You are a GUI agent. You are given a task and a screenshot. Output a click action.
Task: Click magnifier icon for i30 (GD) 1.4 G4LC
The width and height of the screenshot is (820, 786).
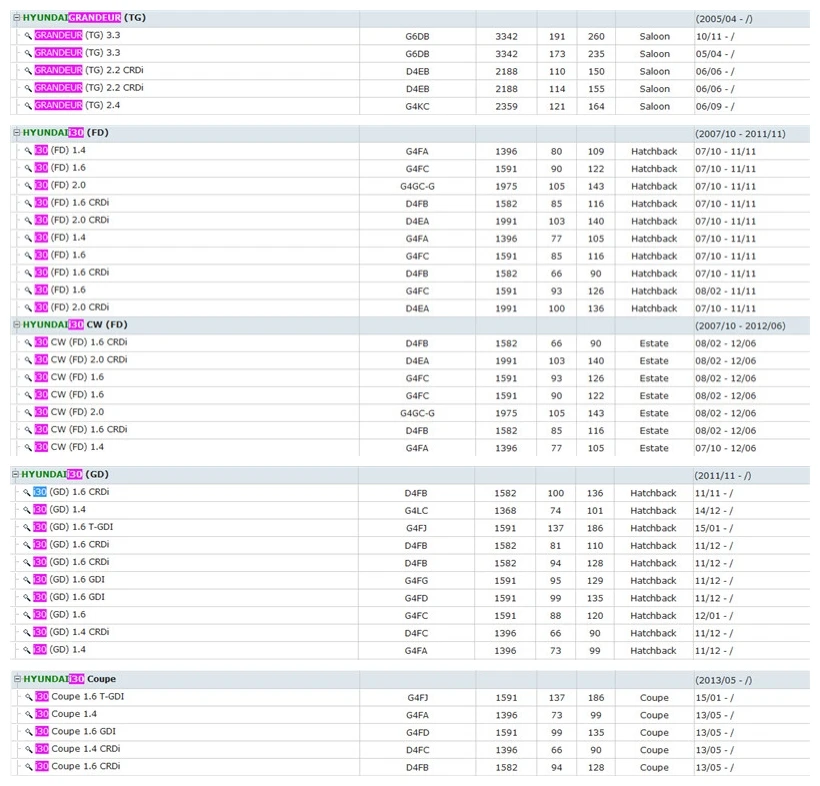(26, 510)
